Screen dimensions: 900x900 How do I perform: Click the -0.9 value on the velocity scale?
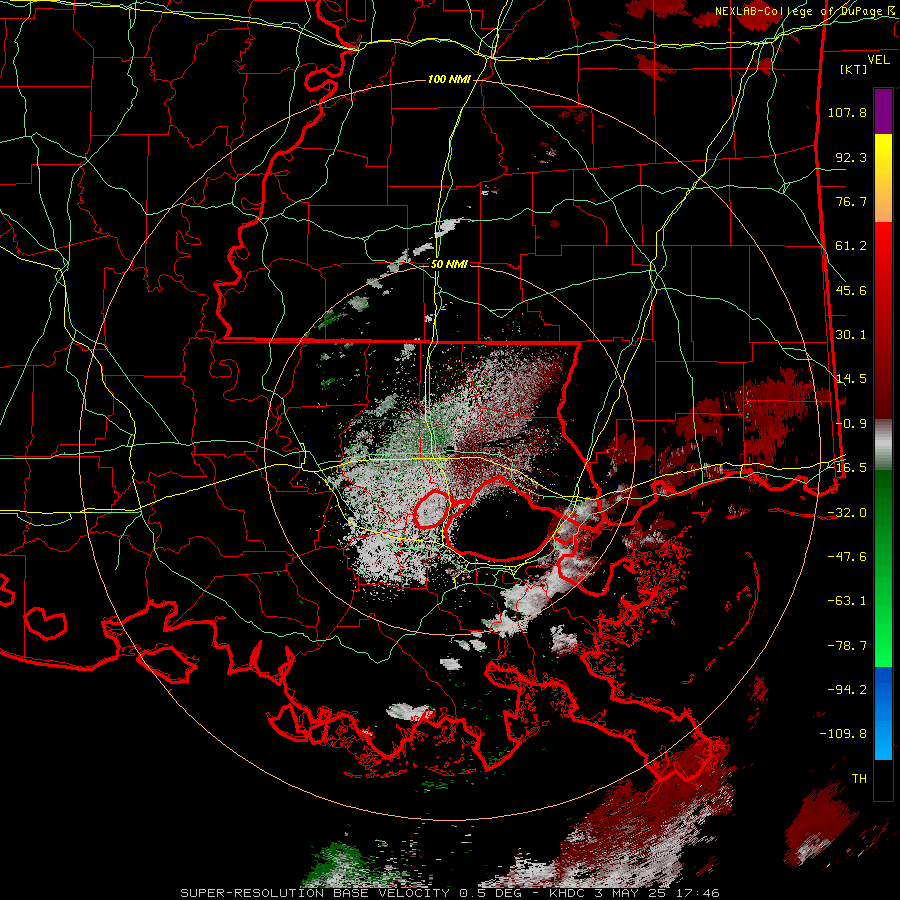pos(851,424)
